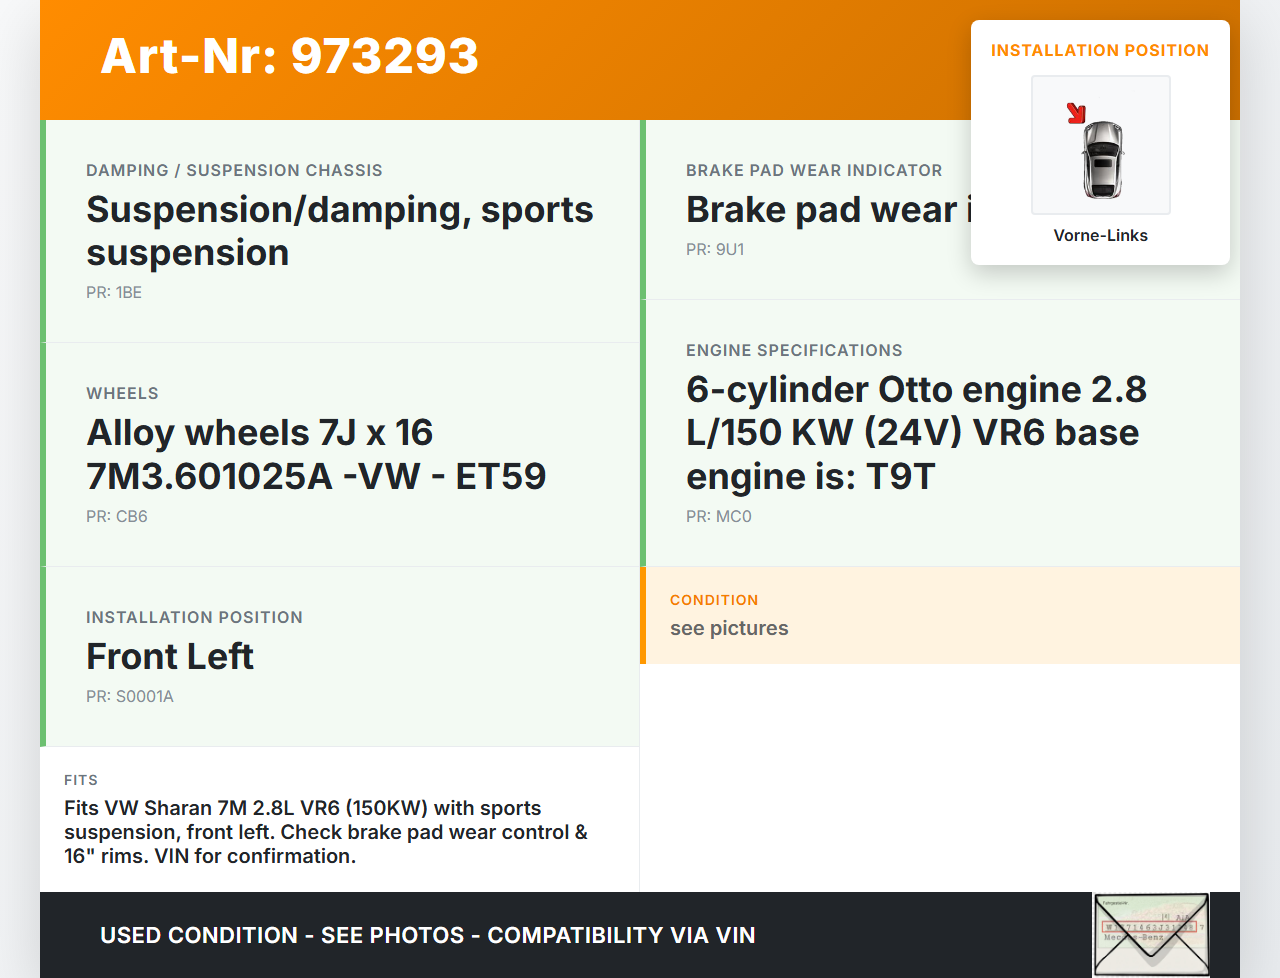
Task: Click the see pictures condition text
Action: (x=729, y=629)
